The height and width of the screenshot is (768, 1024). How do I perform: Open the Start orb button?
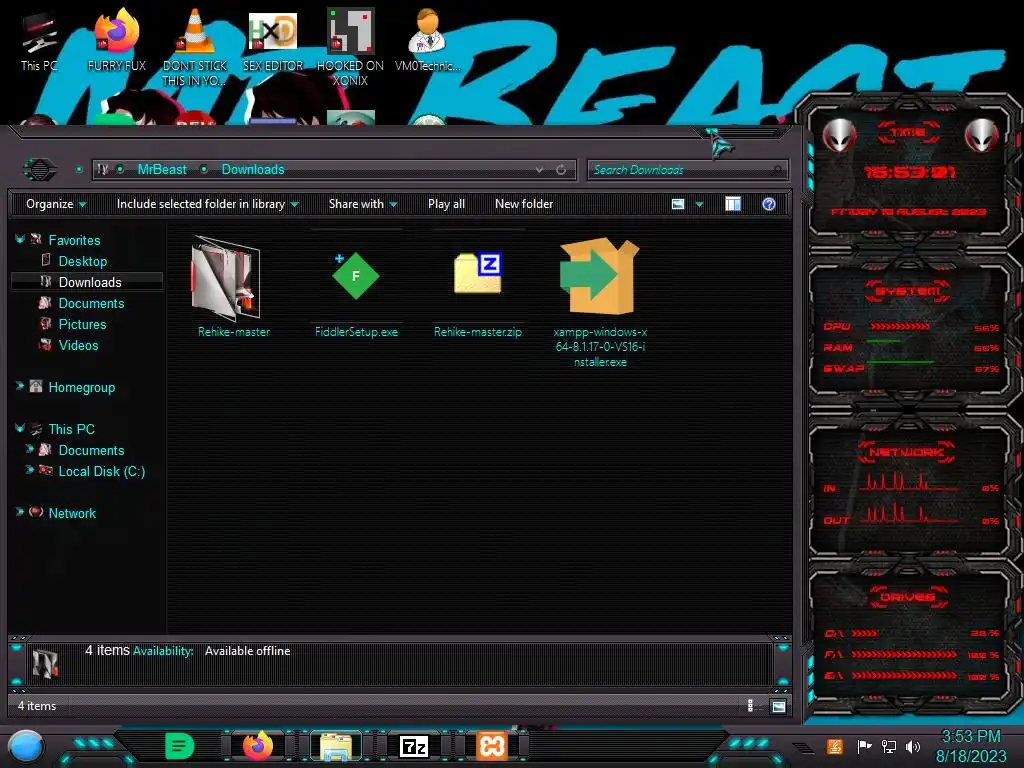point(26,746)
